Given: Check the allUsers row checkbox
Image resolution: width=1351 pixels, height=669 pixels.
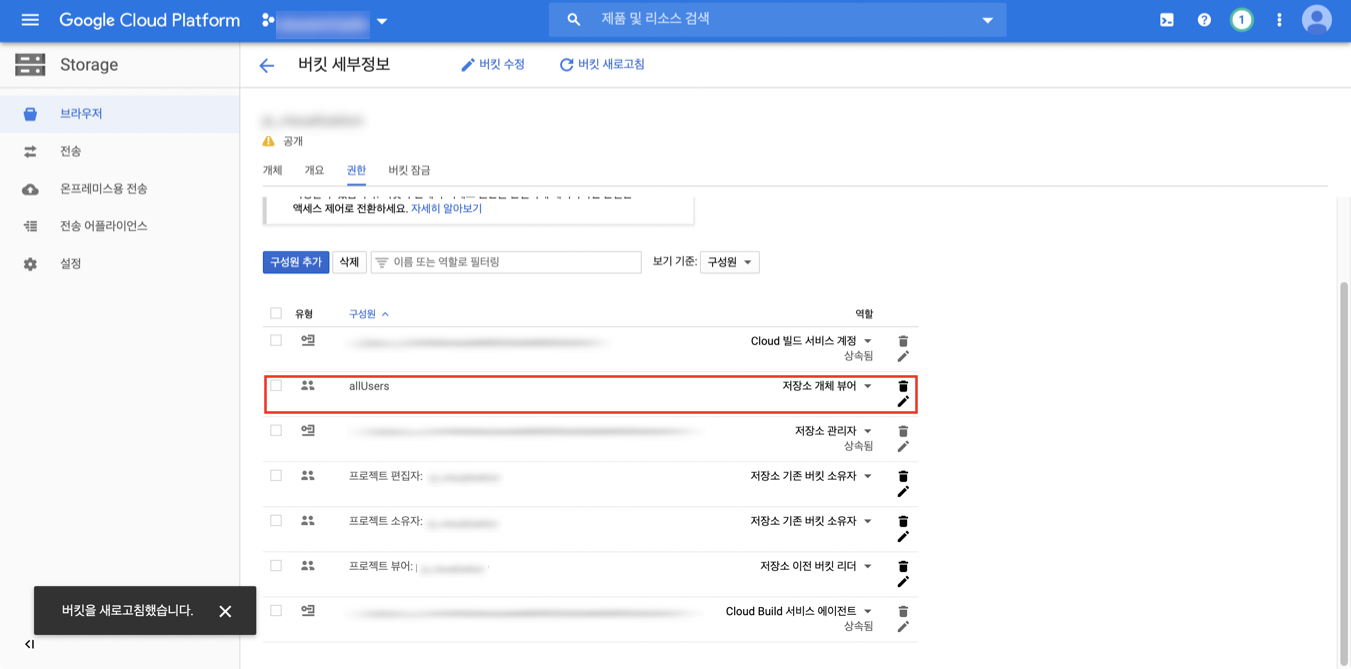Looking at the screenshot, I should pos(276,386).
